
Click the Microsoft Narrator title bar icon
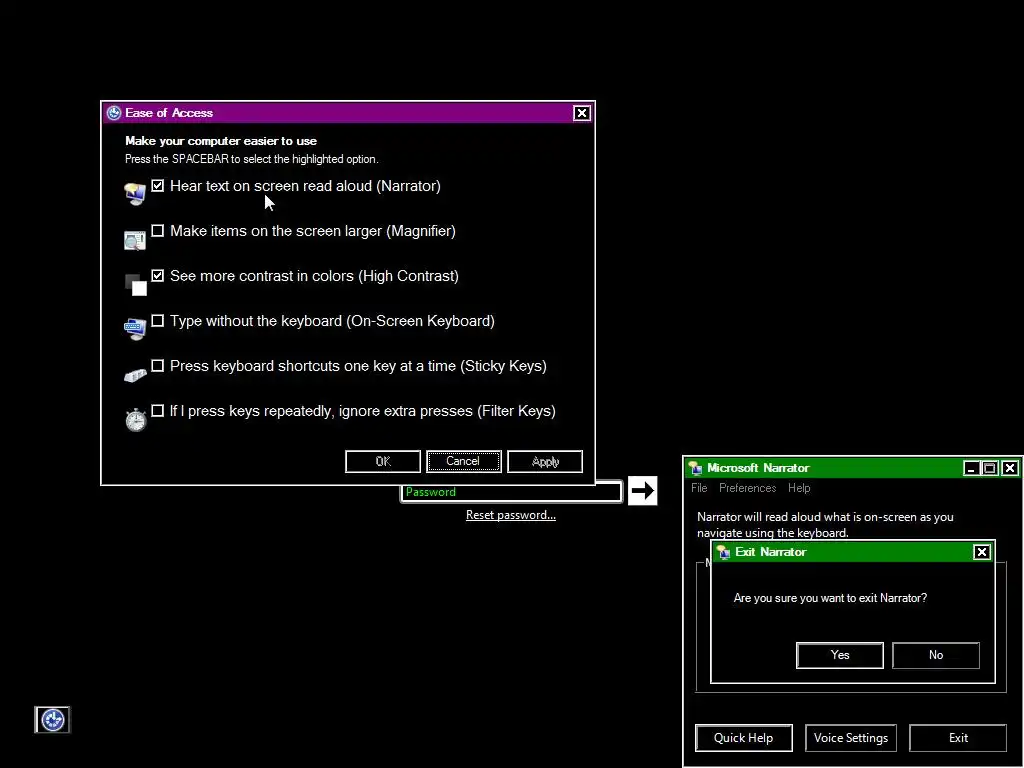pyautogui.click(x=696, y=468)
